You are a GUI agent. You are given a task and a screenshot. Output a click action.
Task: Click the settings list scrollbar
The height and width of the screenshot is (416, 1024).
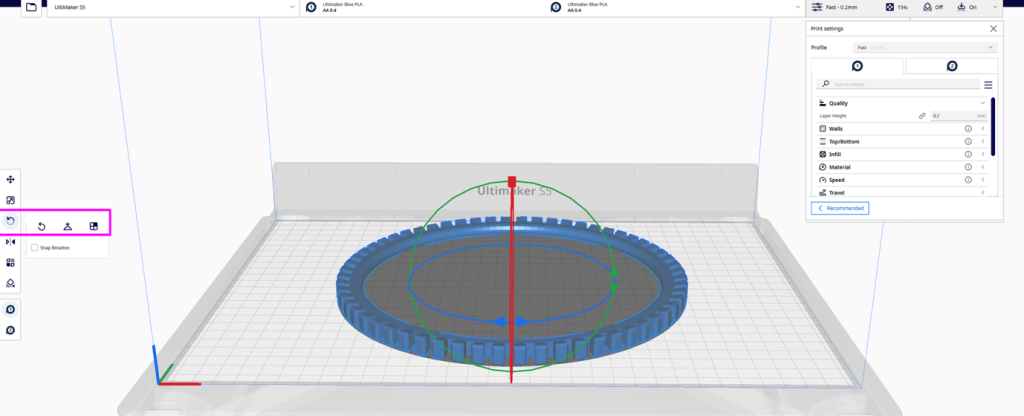point(993,126)
